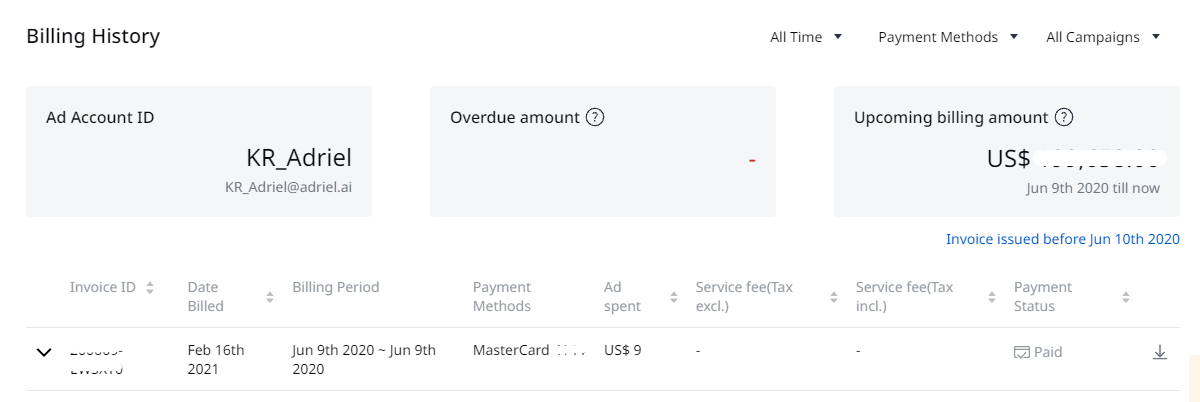Open the All Time period dropdown

[806, 37]
